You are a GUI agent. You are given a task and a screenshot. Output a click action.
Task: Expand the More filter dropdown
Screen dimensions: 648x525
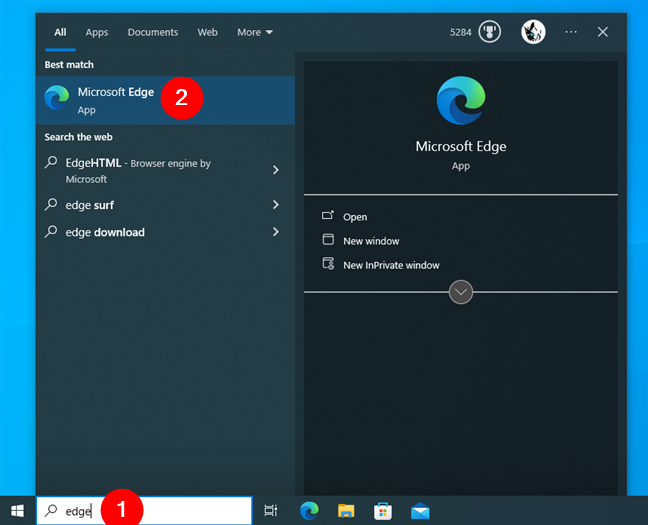tap(255, 32)
